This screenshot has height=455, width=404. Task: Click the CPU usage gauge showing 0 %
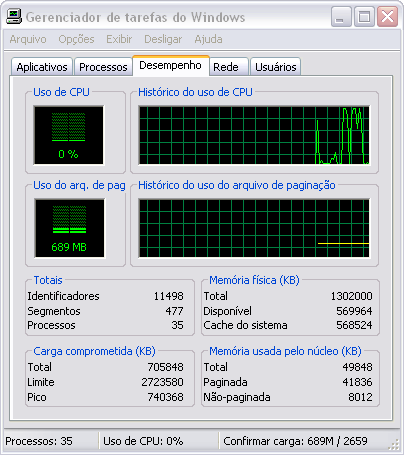coord(68,135)
